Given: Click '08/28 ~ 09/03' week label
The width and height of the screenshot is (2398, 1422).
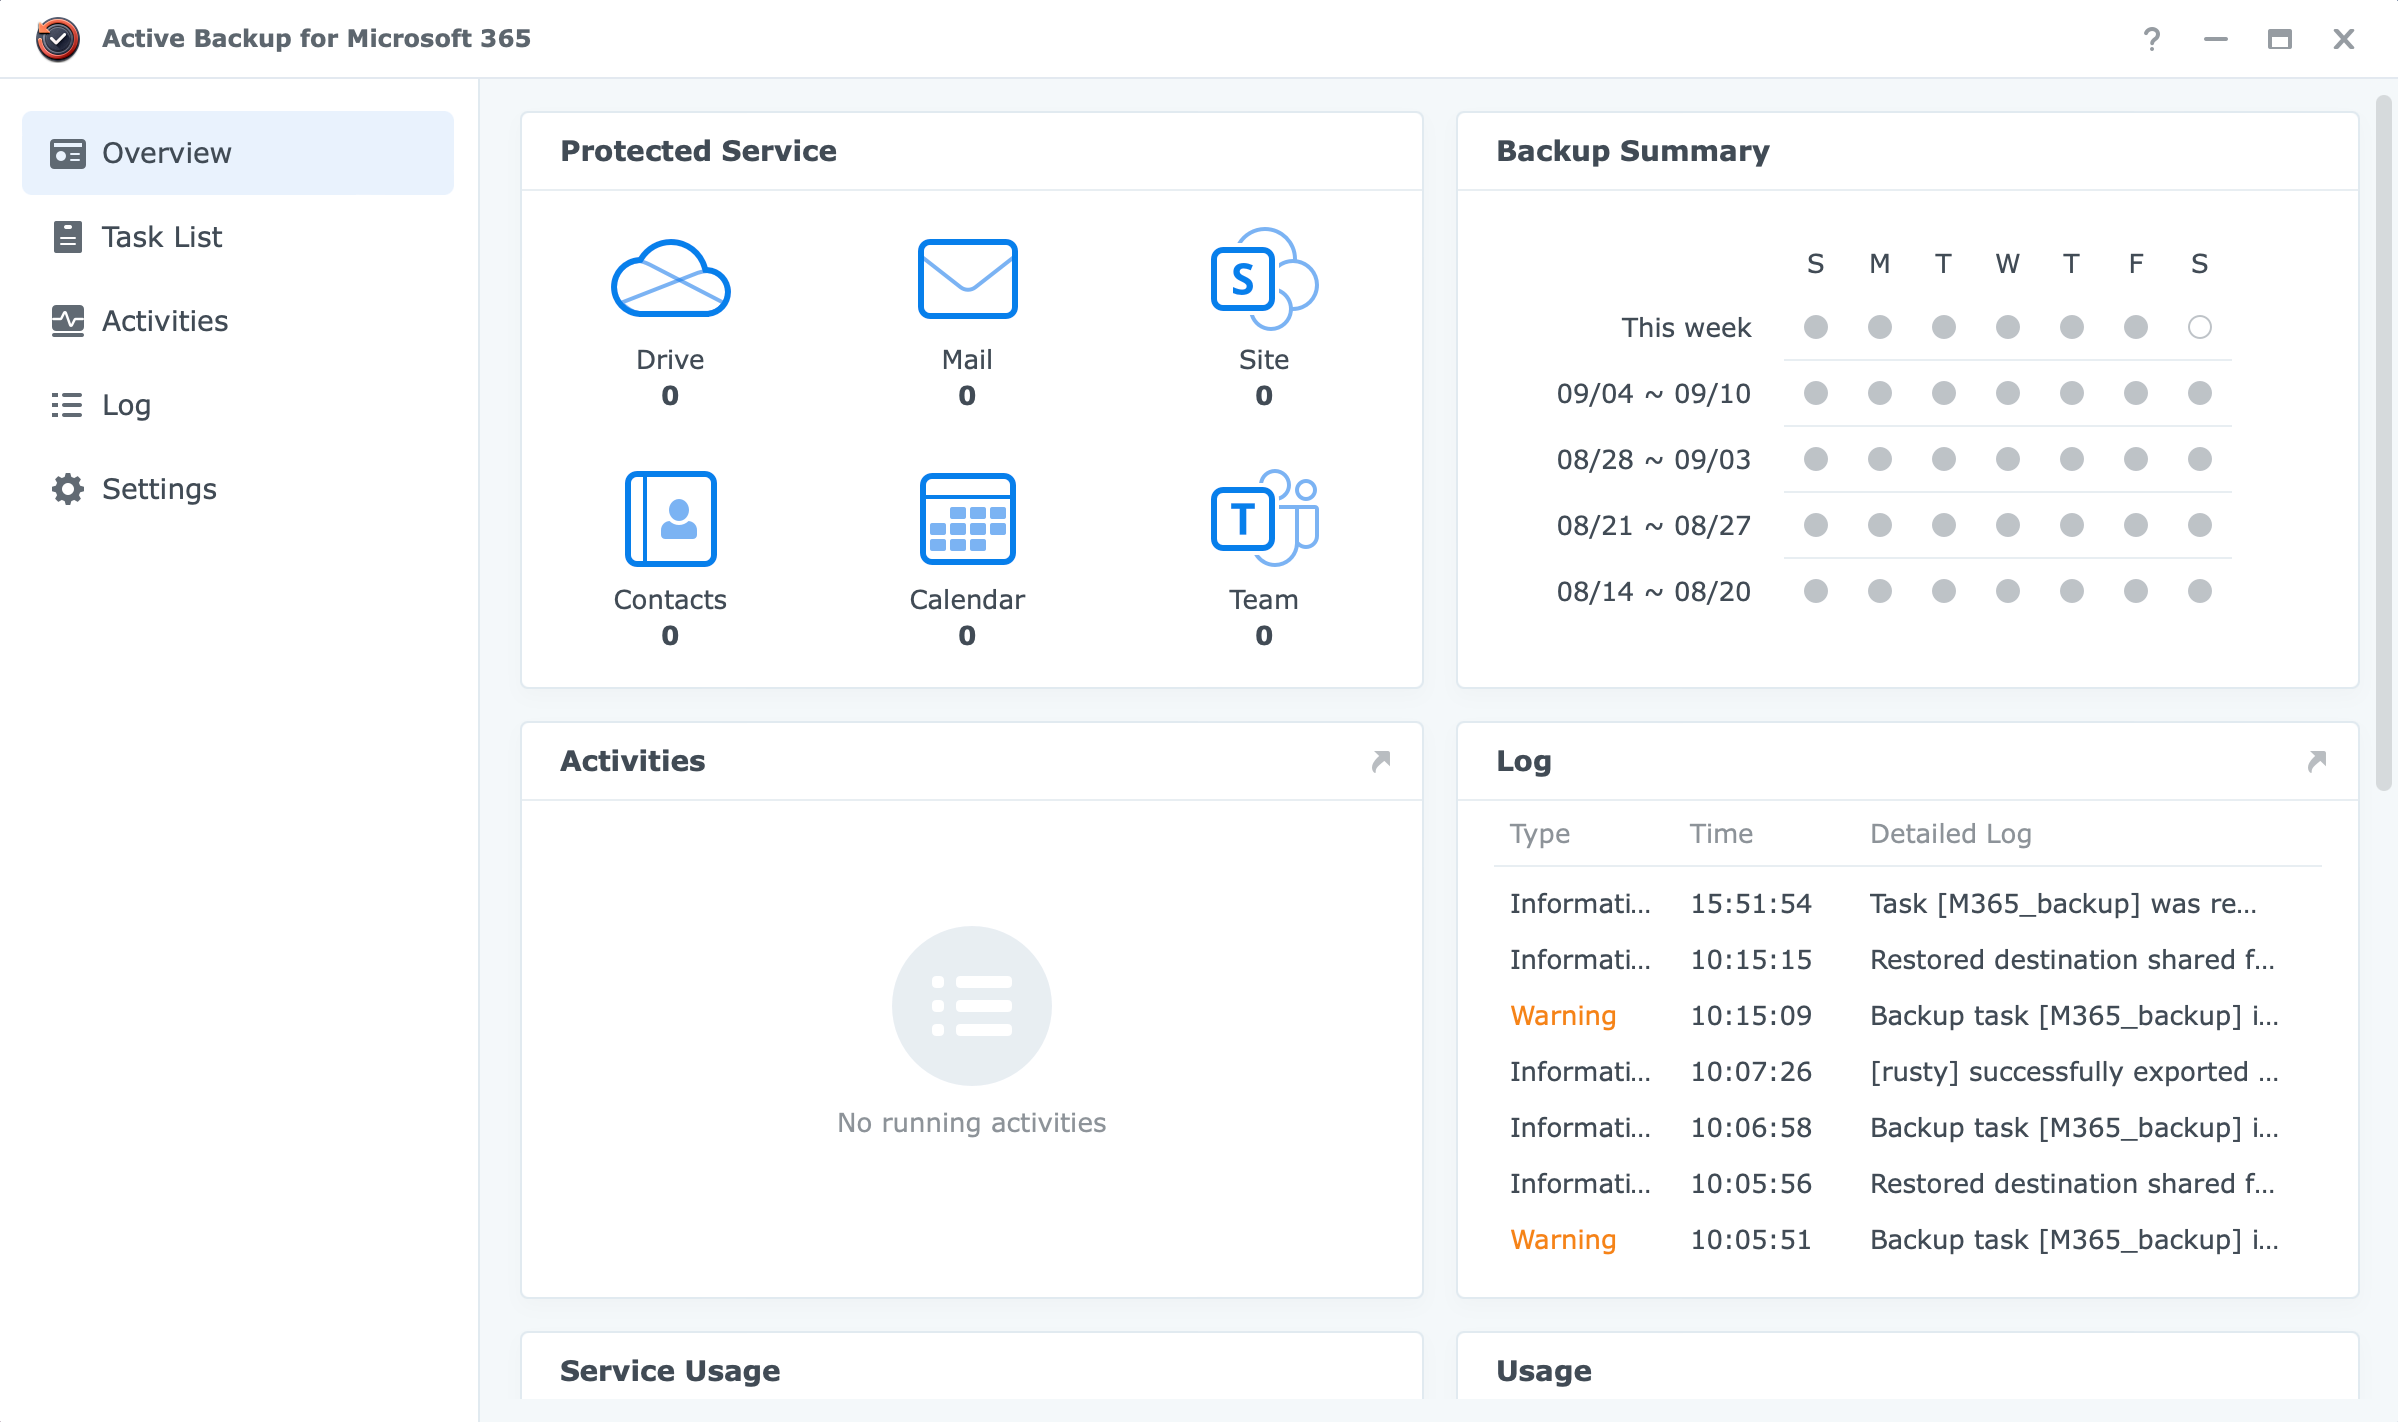Looking at the screenshot, I should 1654,460.
